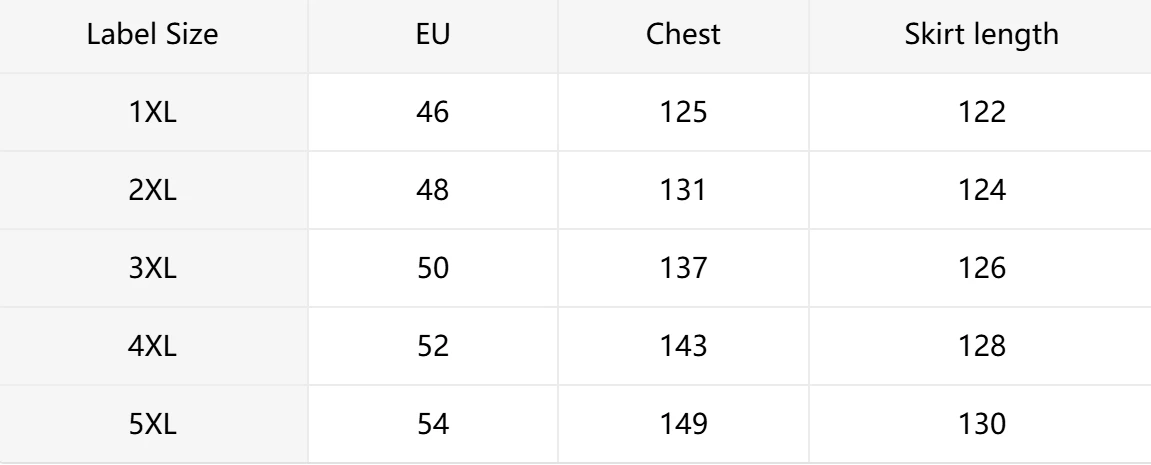Click skirt length value 128
1151x465 pixels.
981,346
